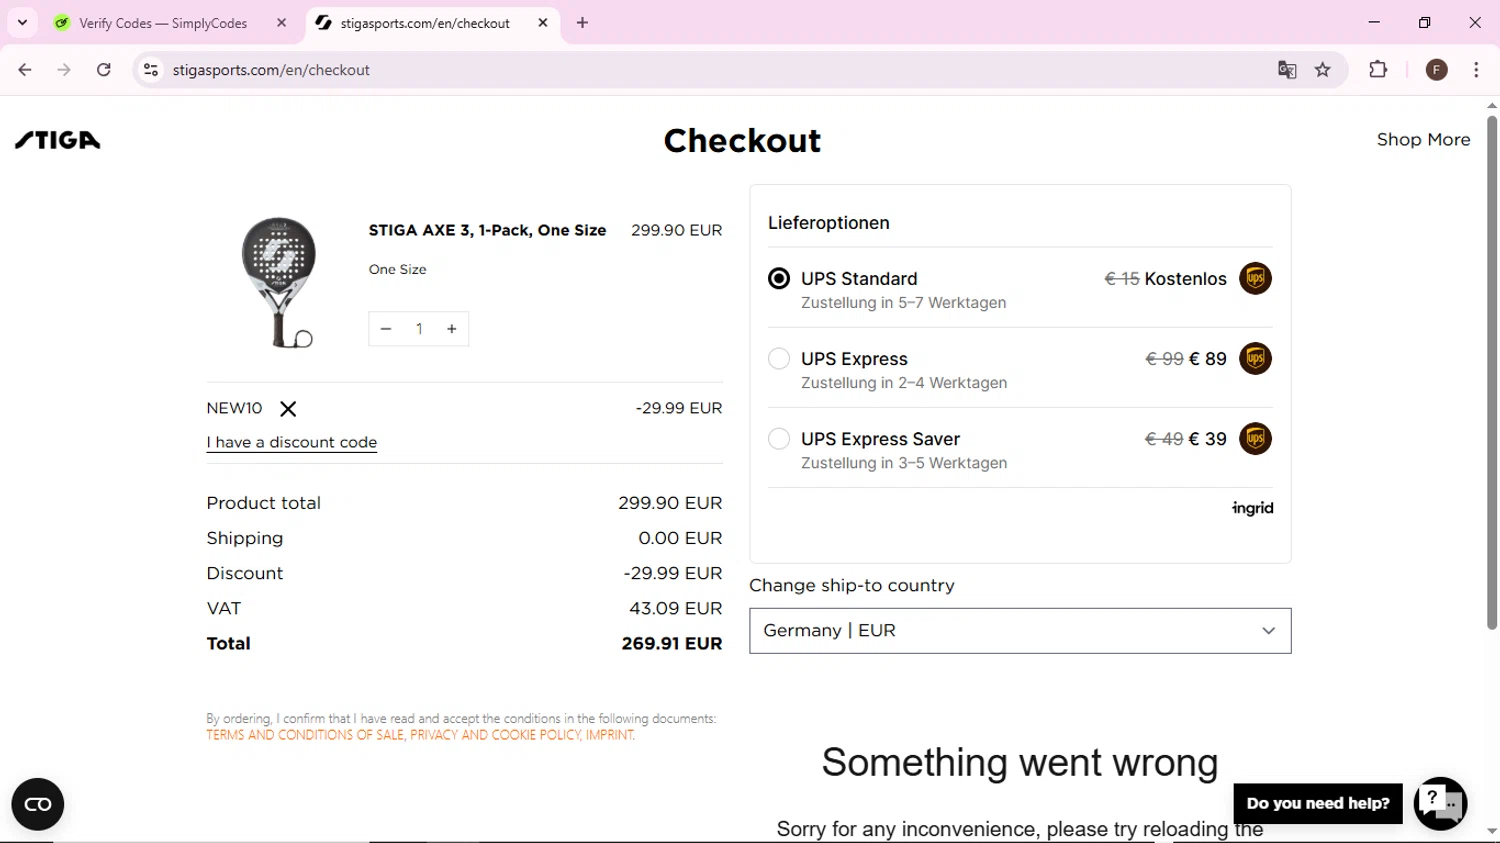The width and height of the screenshot is (1500, 843).
Task: View site information icon in address bar
Action: click(x=151, y=70)
